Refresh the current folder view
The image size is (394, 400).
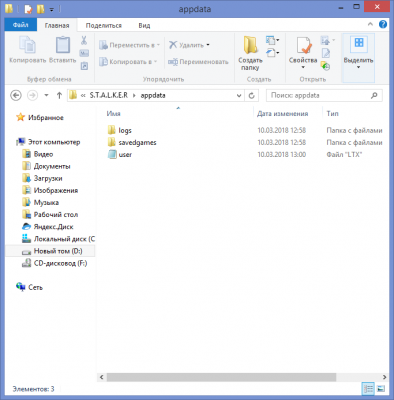click(x=252, y=96)
